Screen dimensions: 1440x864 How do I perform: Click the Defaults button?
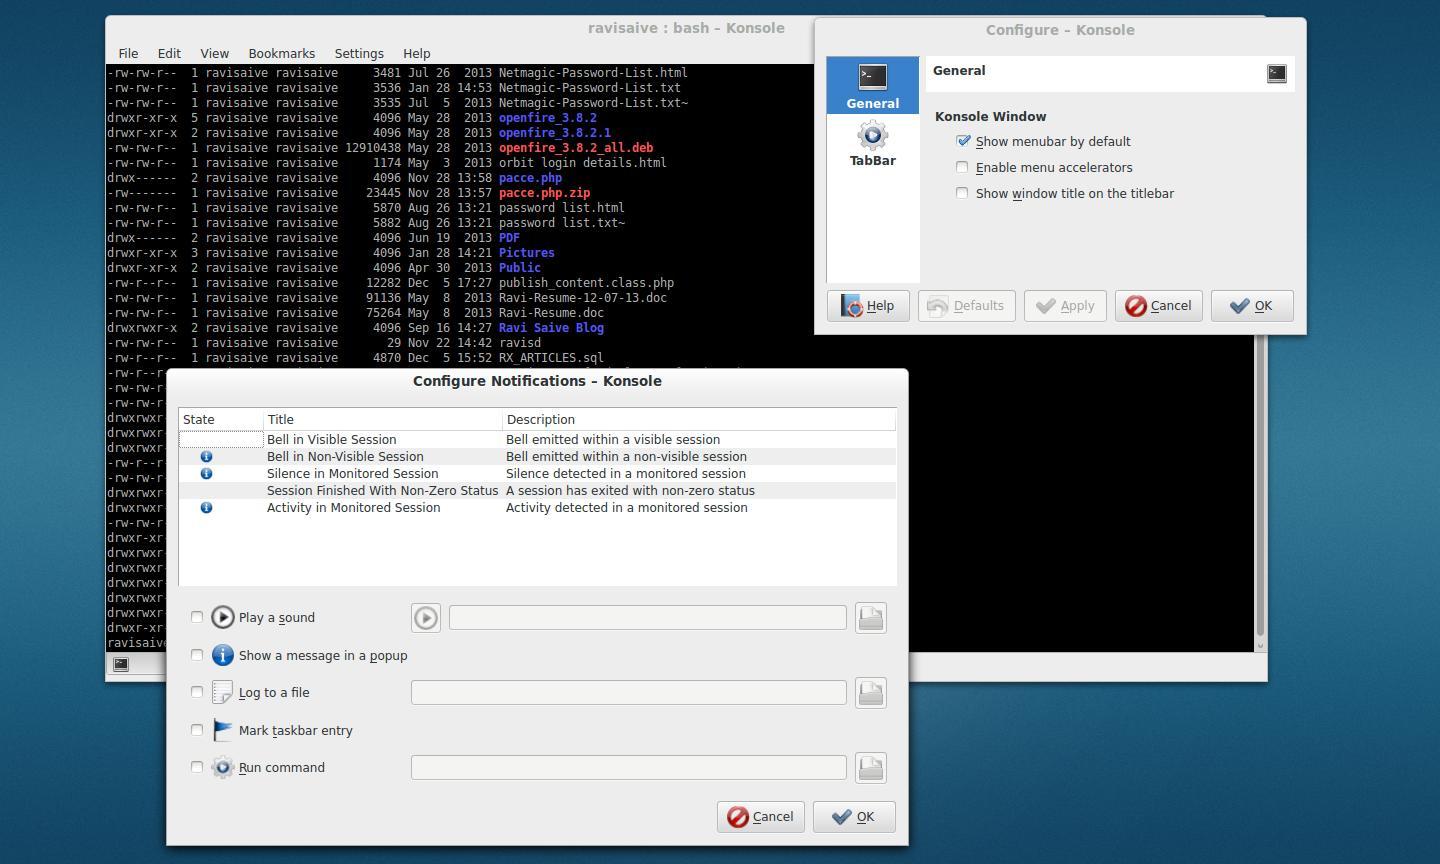965,306
